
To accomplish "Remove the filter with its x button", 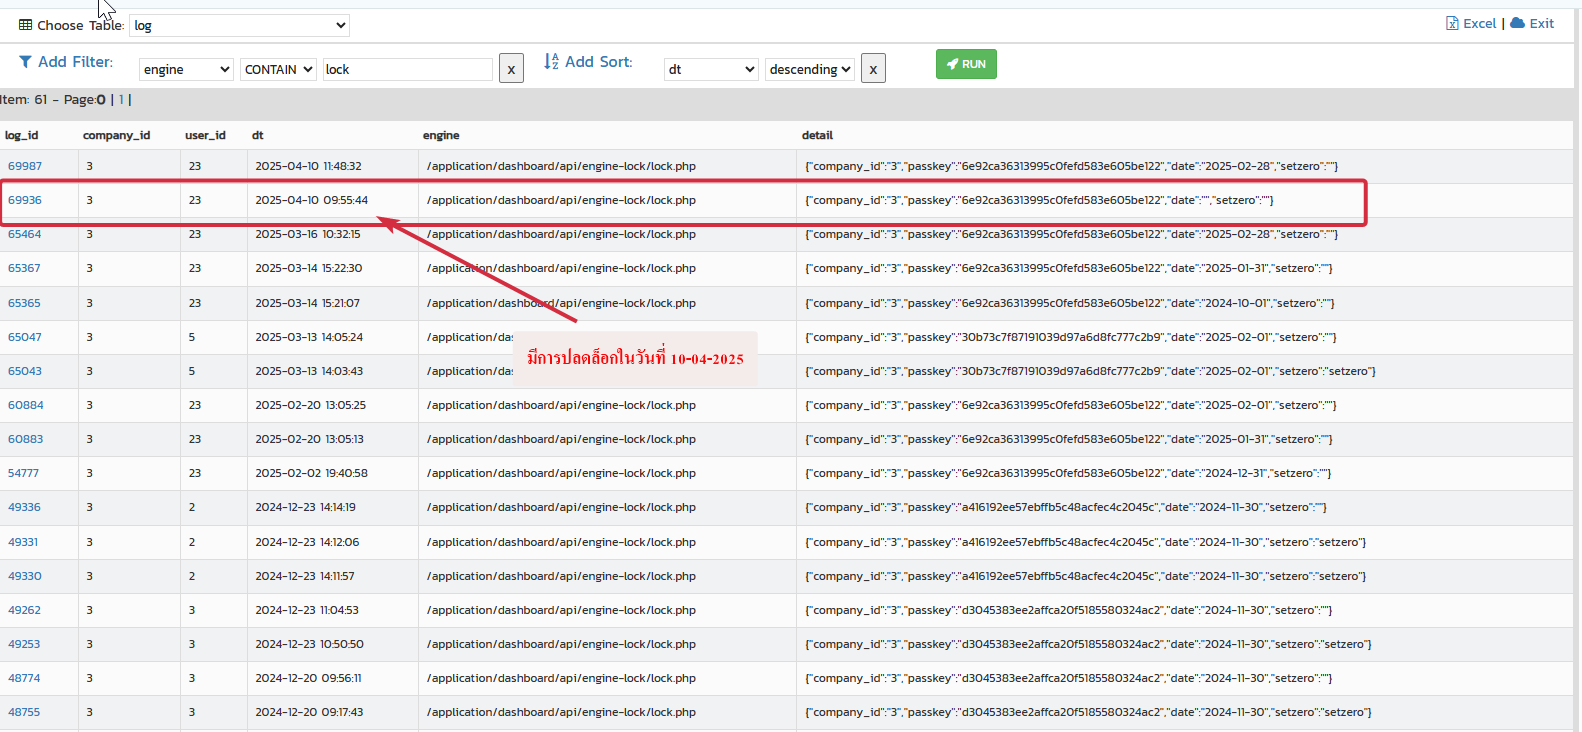I will point(511,69).
